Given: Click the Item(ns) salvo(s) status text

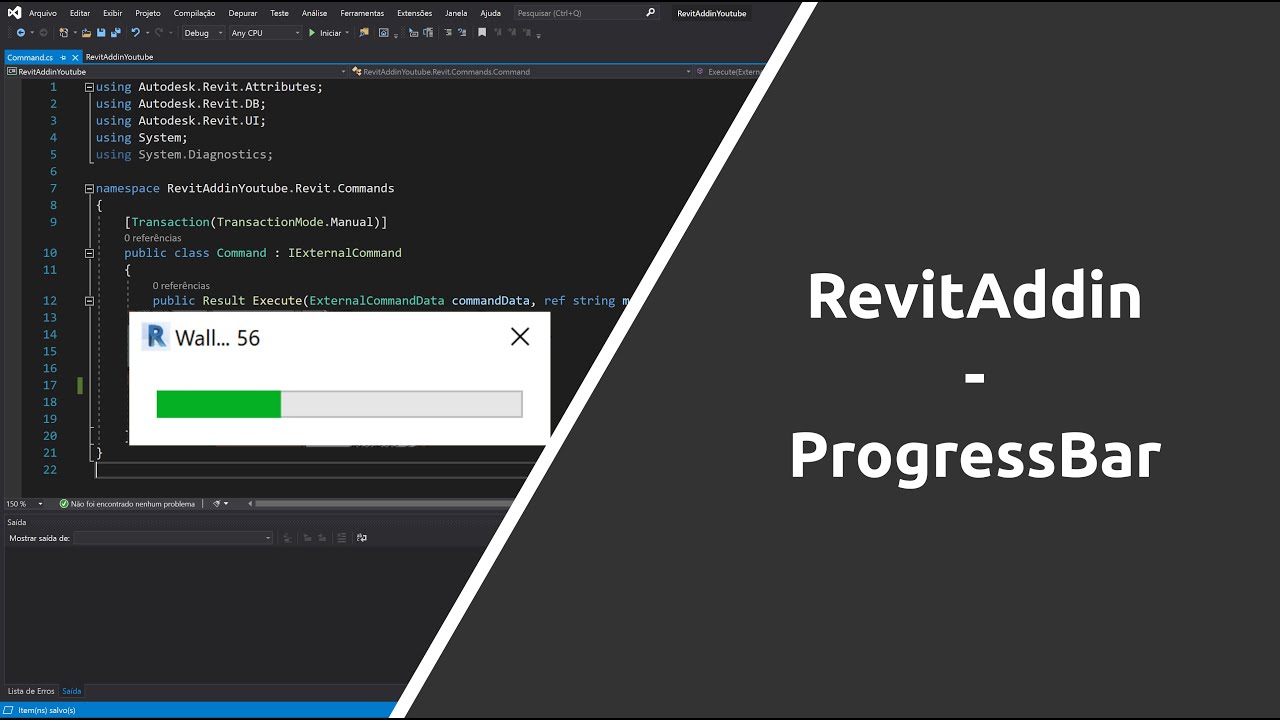Looking at the screenshot, I should click(47, 710).
